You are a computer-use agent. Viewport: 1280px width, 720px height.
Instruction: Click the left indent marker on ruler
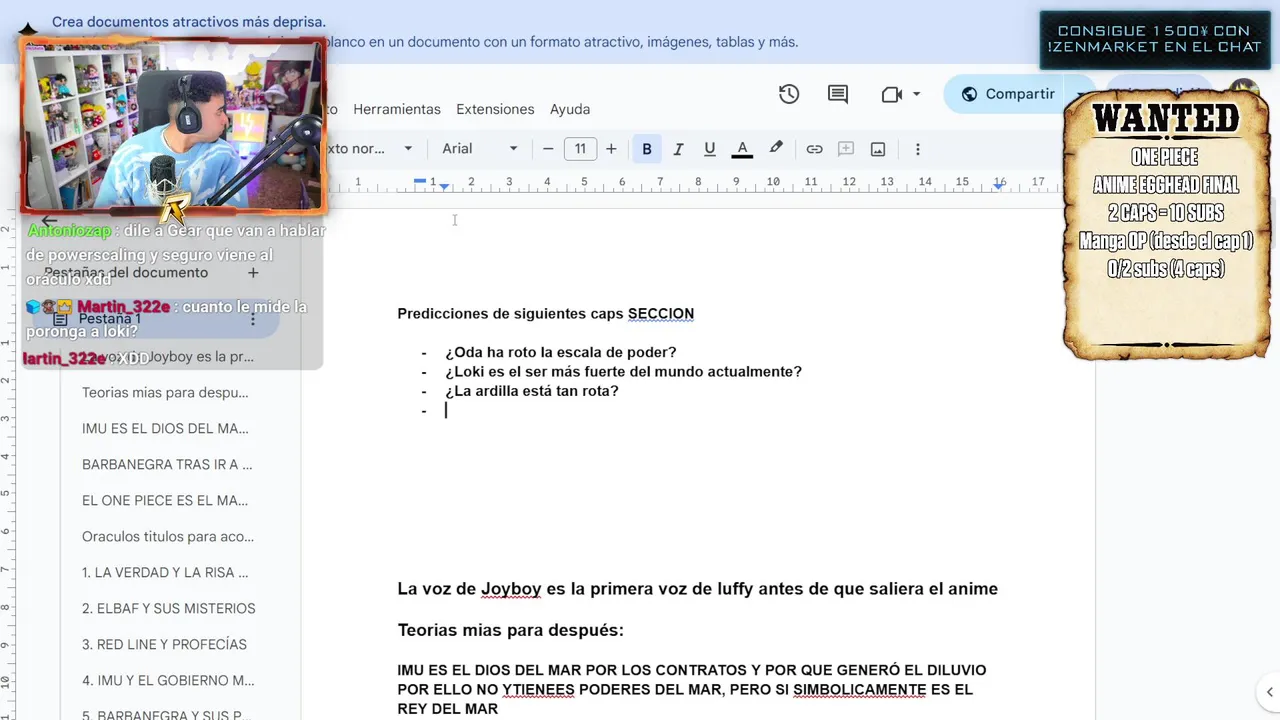click(444, 186)
